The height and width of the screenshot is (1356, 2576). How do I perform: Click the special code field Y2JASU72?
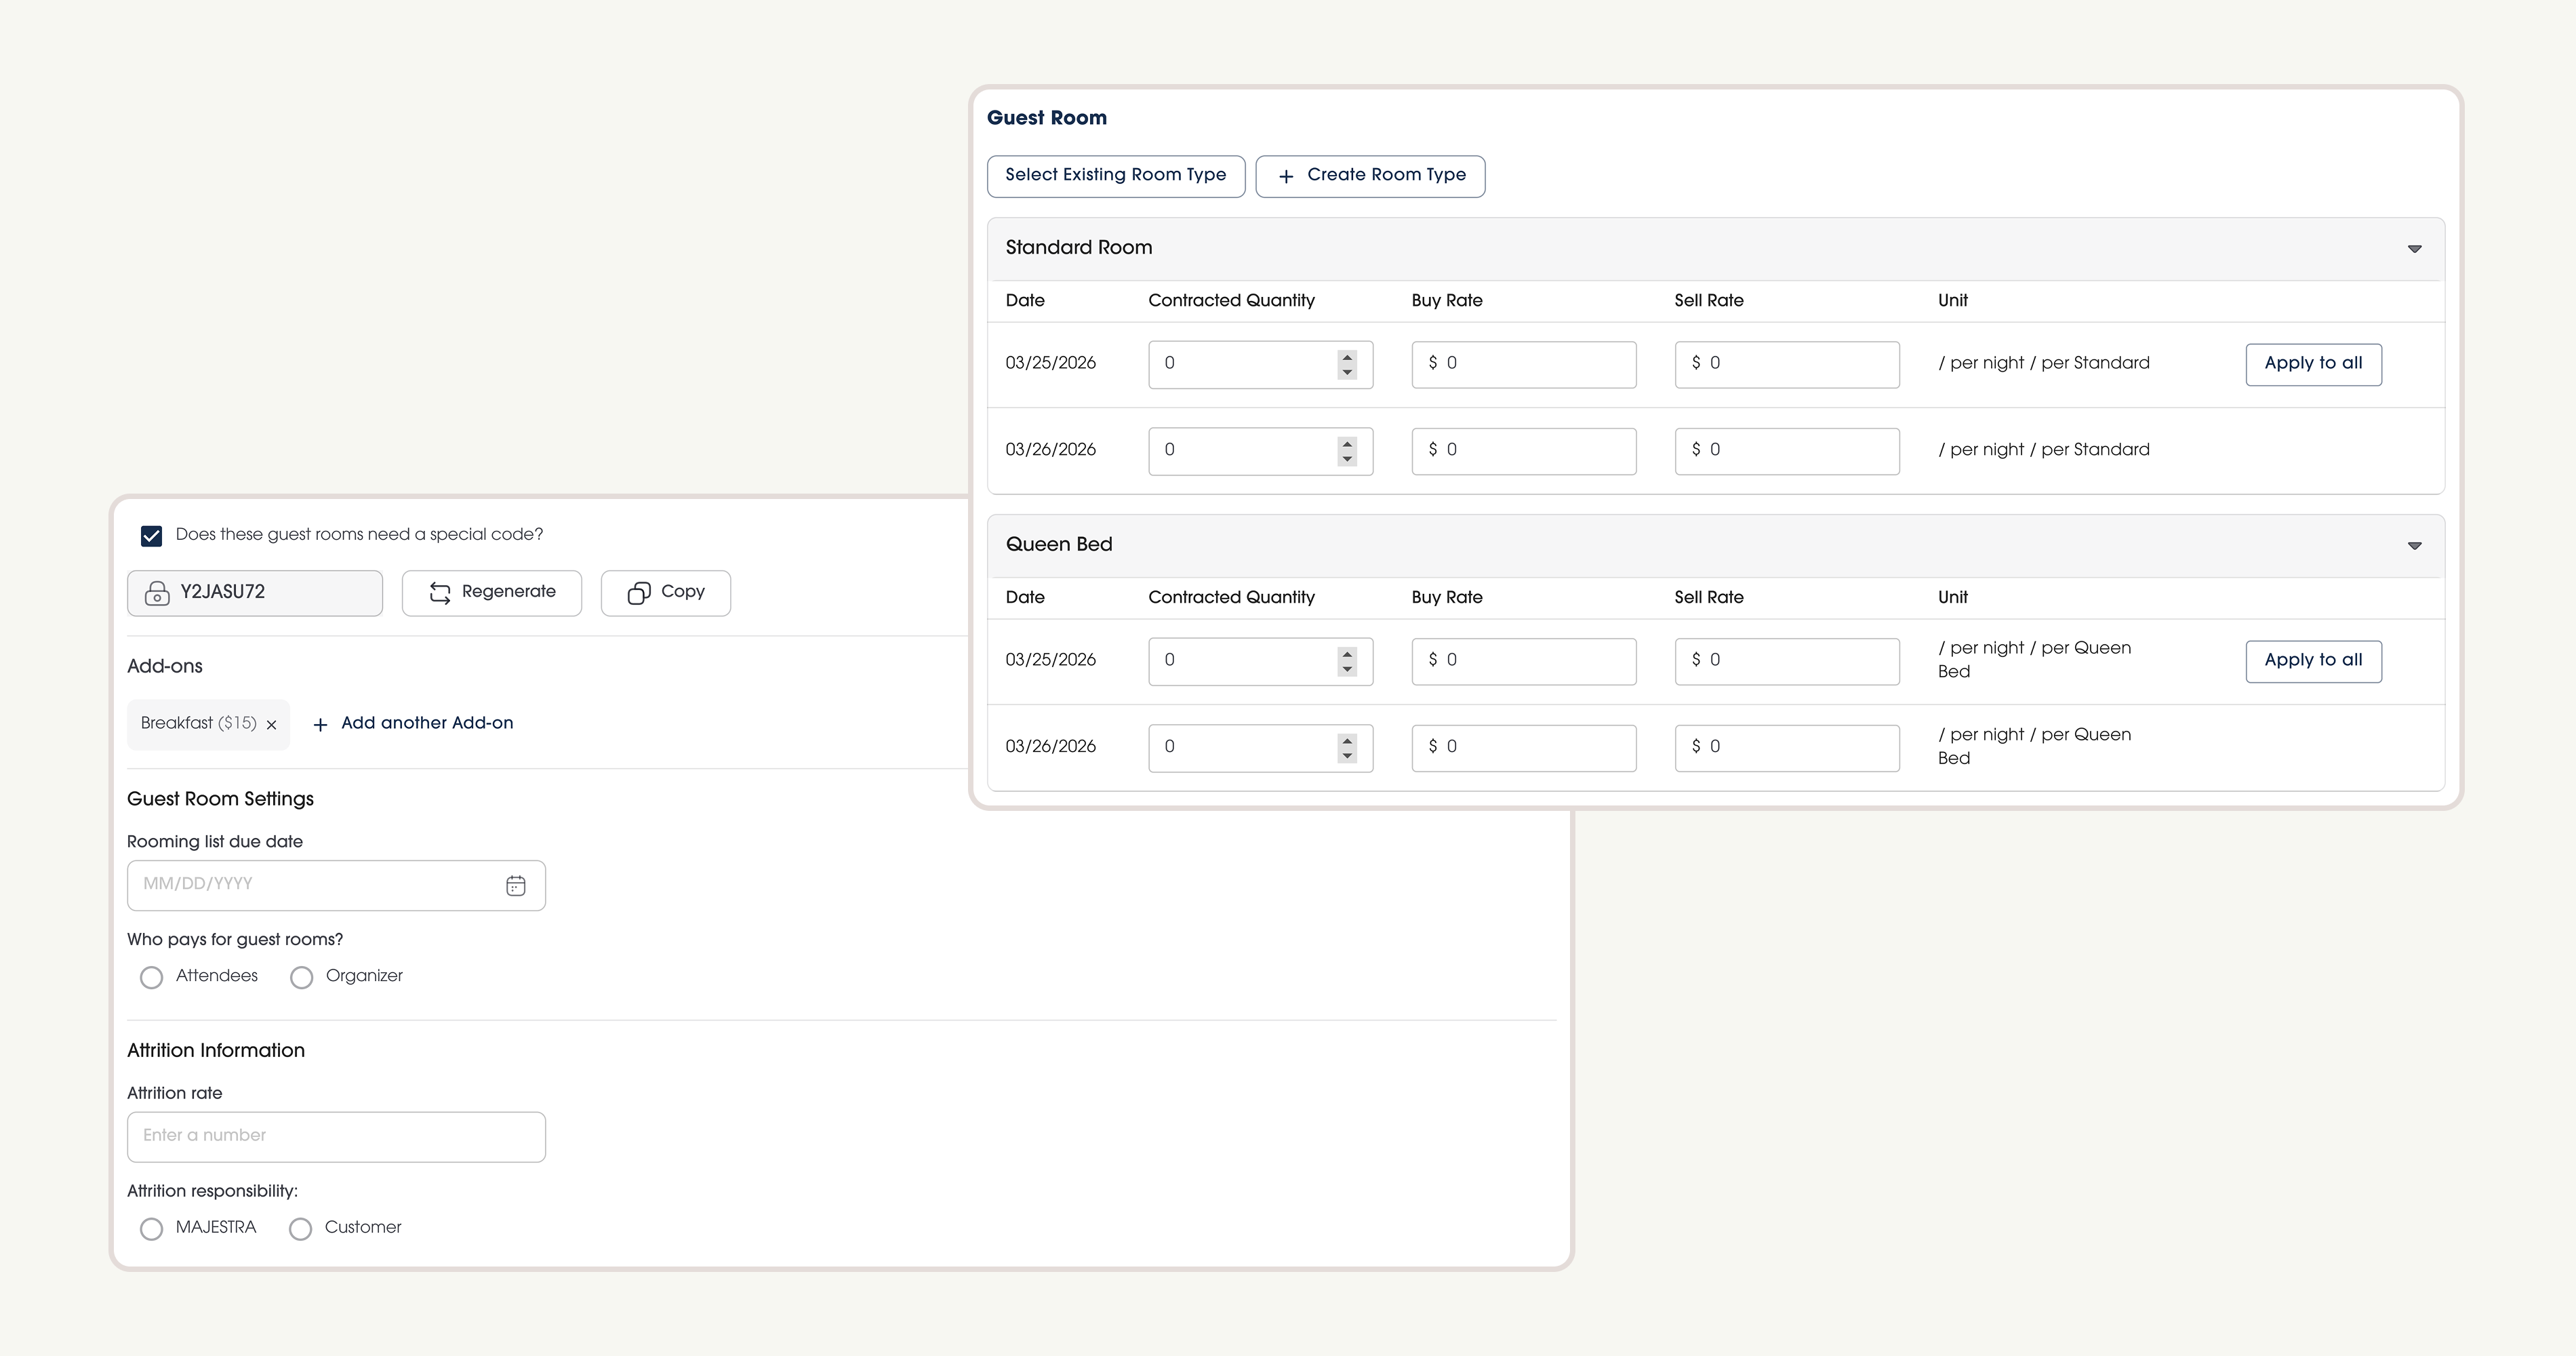click(x=255, y=593)
